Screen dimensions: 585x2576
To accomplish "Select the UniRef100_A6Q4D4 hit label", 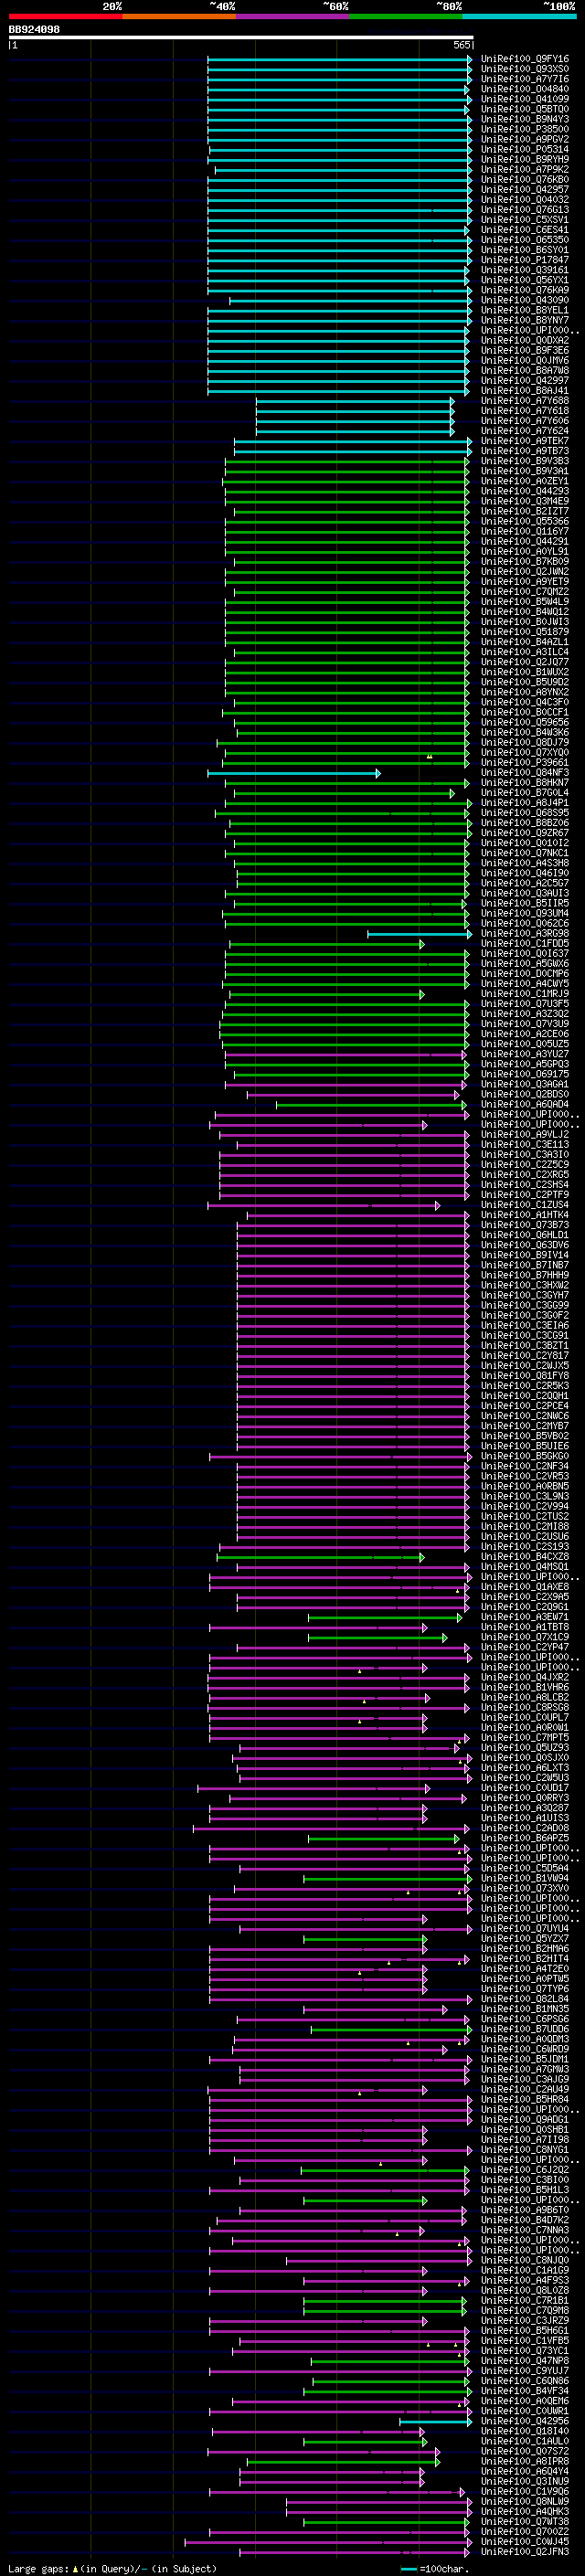I will pyautogui.click(x=525, y=1105).
